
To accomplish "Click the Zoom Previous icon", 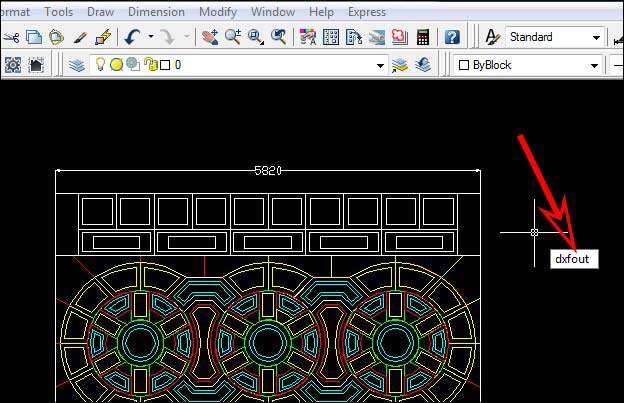I will click(279, 37).
